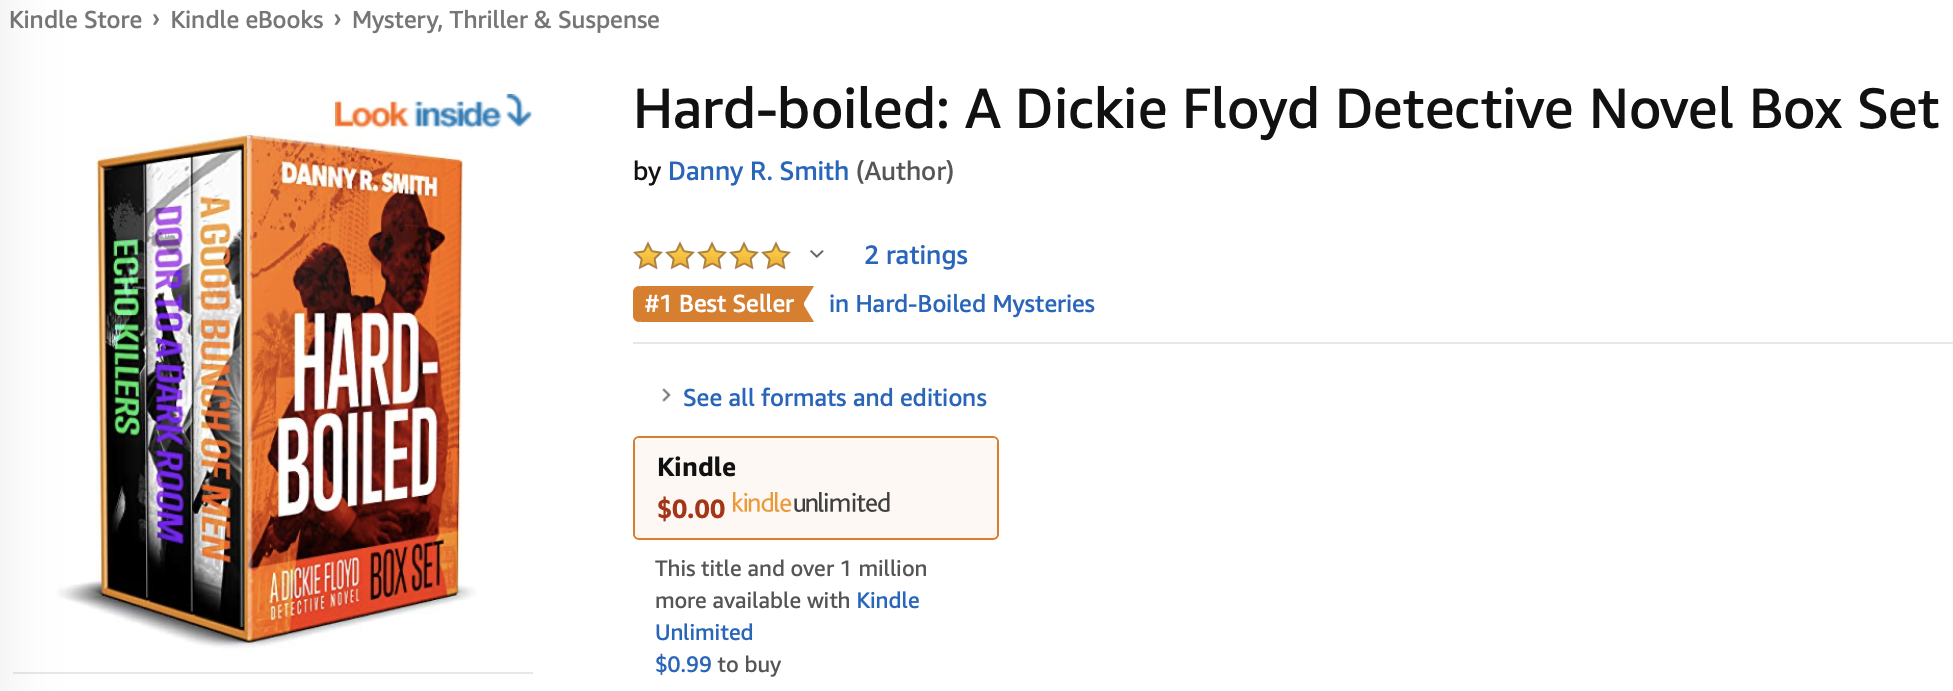This screenshot has width=1953, height=691.
Task: Expand the star rating dropdown chevron
Action: 817,254
